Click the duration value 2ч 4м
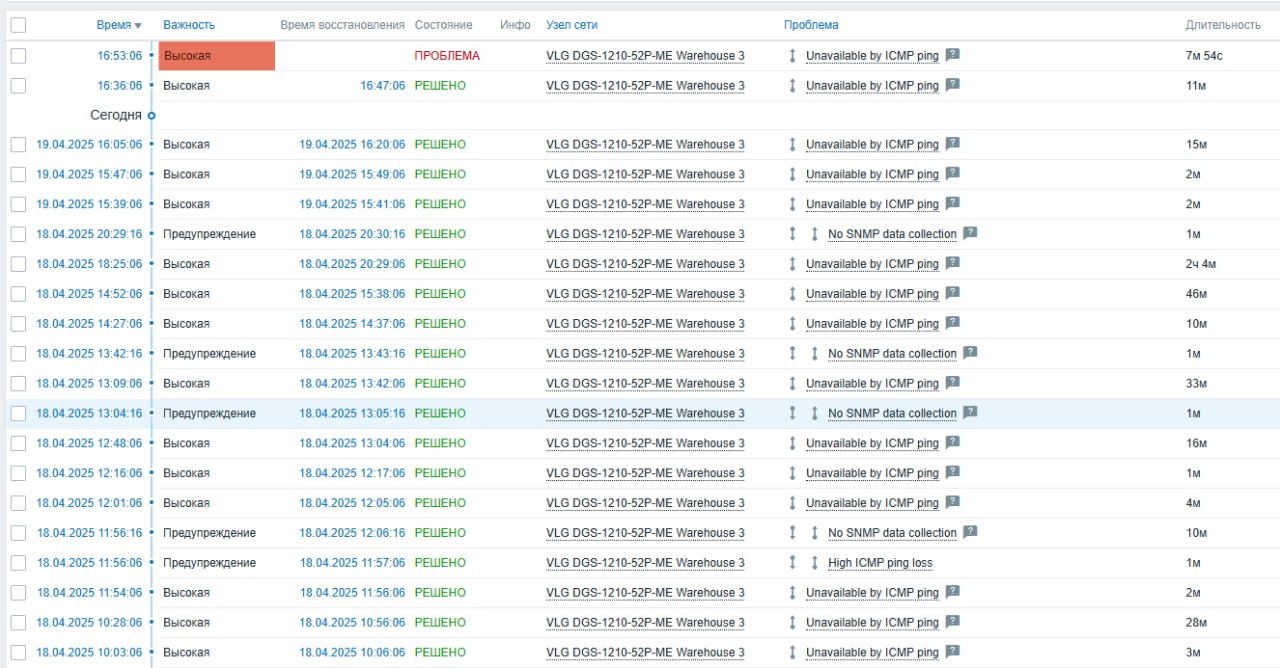Image resolution: width=1280 pixels, height=668 pixels. tap(1201, 264)
